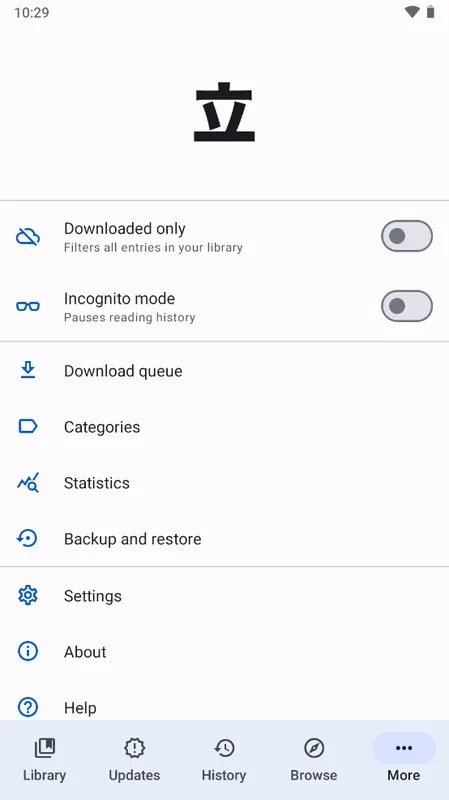Open the Statistics entry
This screenshot has height=800, width=449.
(224, 483)
